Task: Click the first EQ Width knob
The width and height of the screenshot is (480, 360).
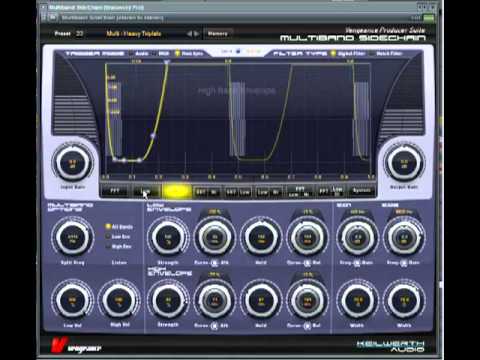Action: coord(357,300)
